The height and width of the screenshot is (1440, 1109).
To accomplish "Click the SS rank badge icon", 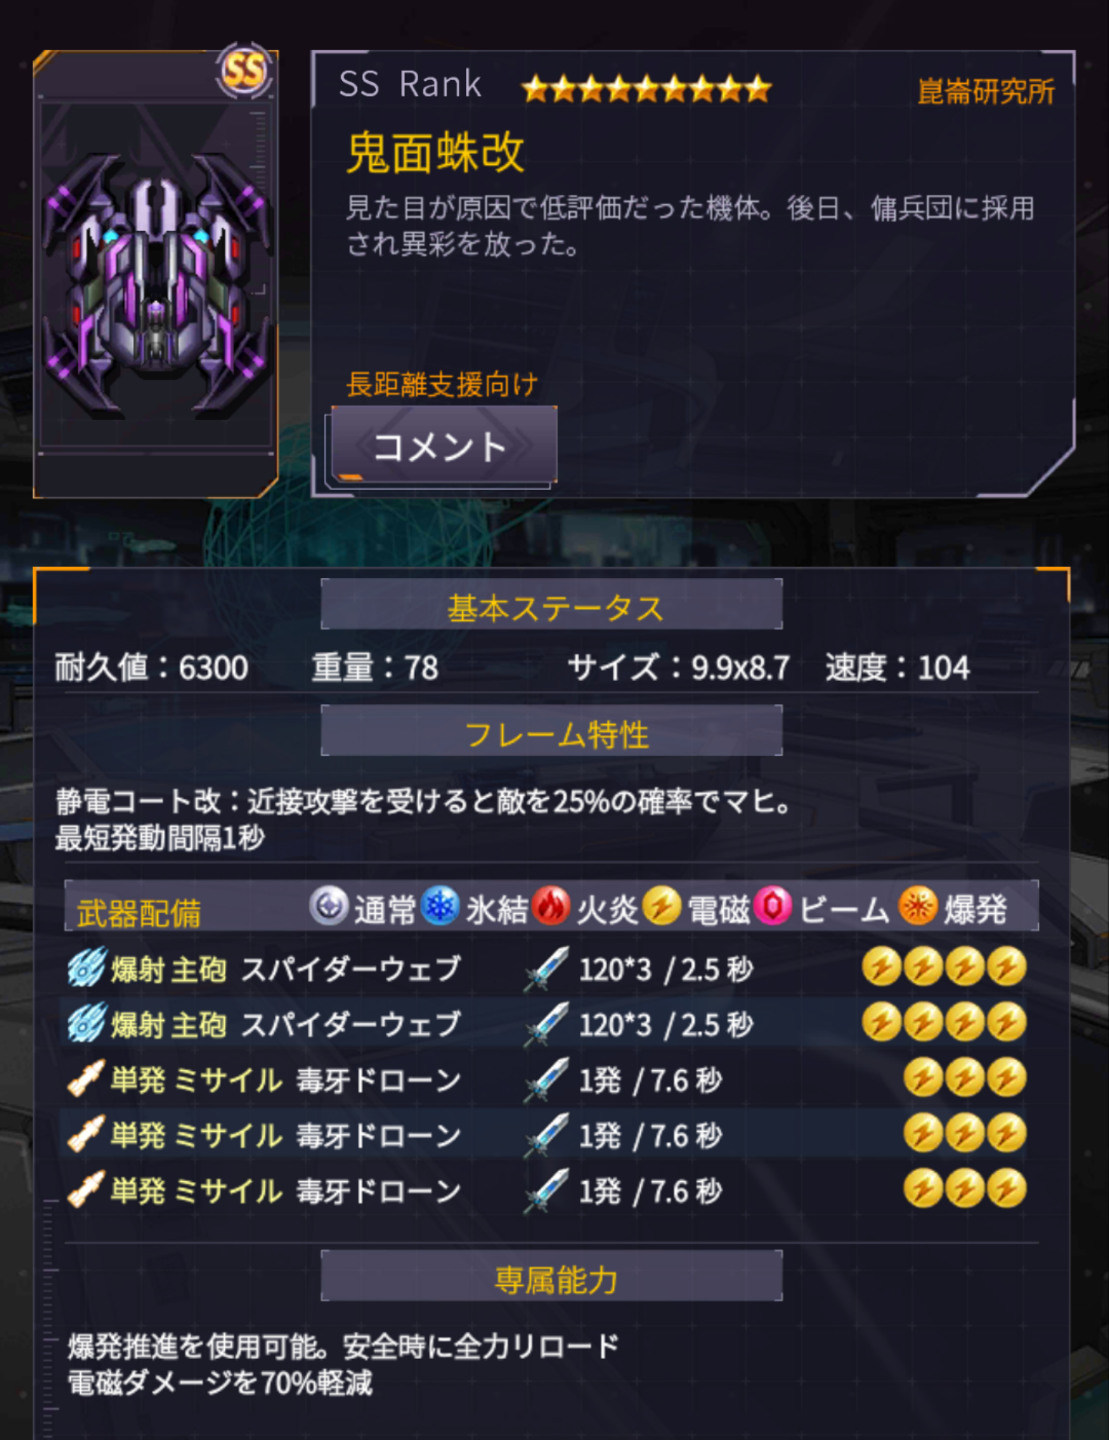I will click(x=243, y=70).
